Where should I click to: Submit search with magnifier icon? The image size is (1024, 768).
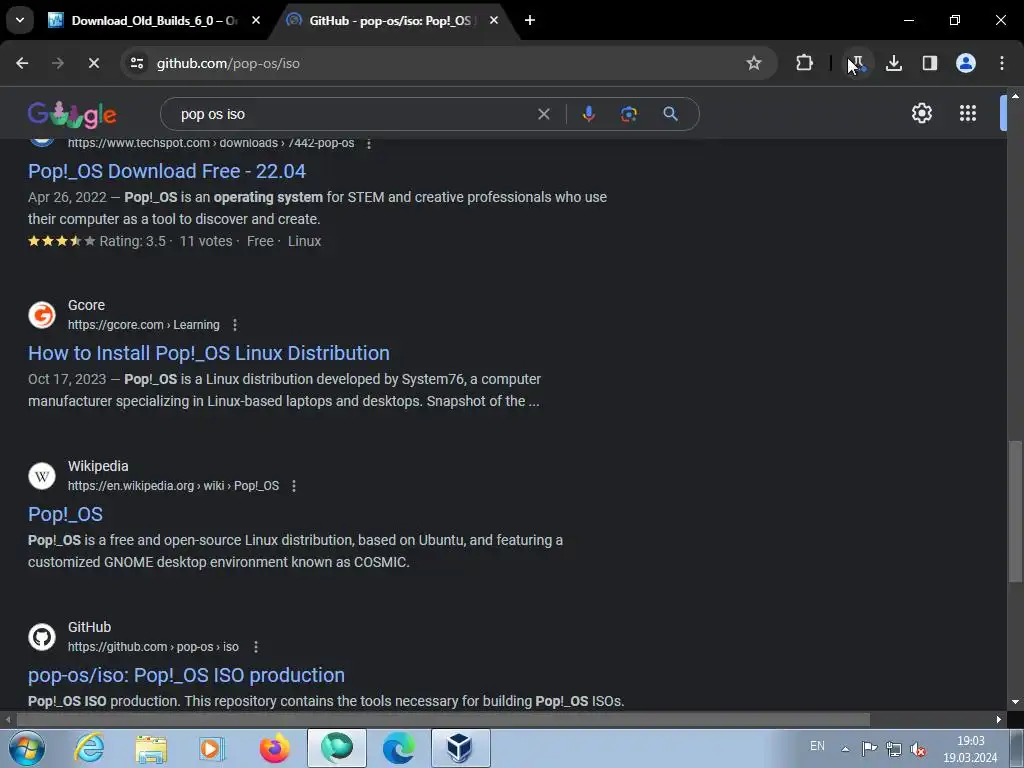tap(670, 114)
